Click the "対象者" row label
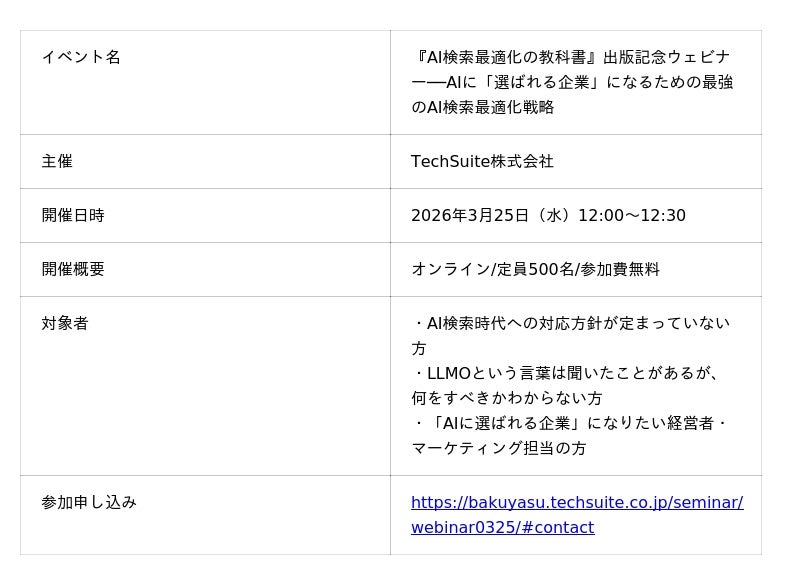 [65, 323]
